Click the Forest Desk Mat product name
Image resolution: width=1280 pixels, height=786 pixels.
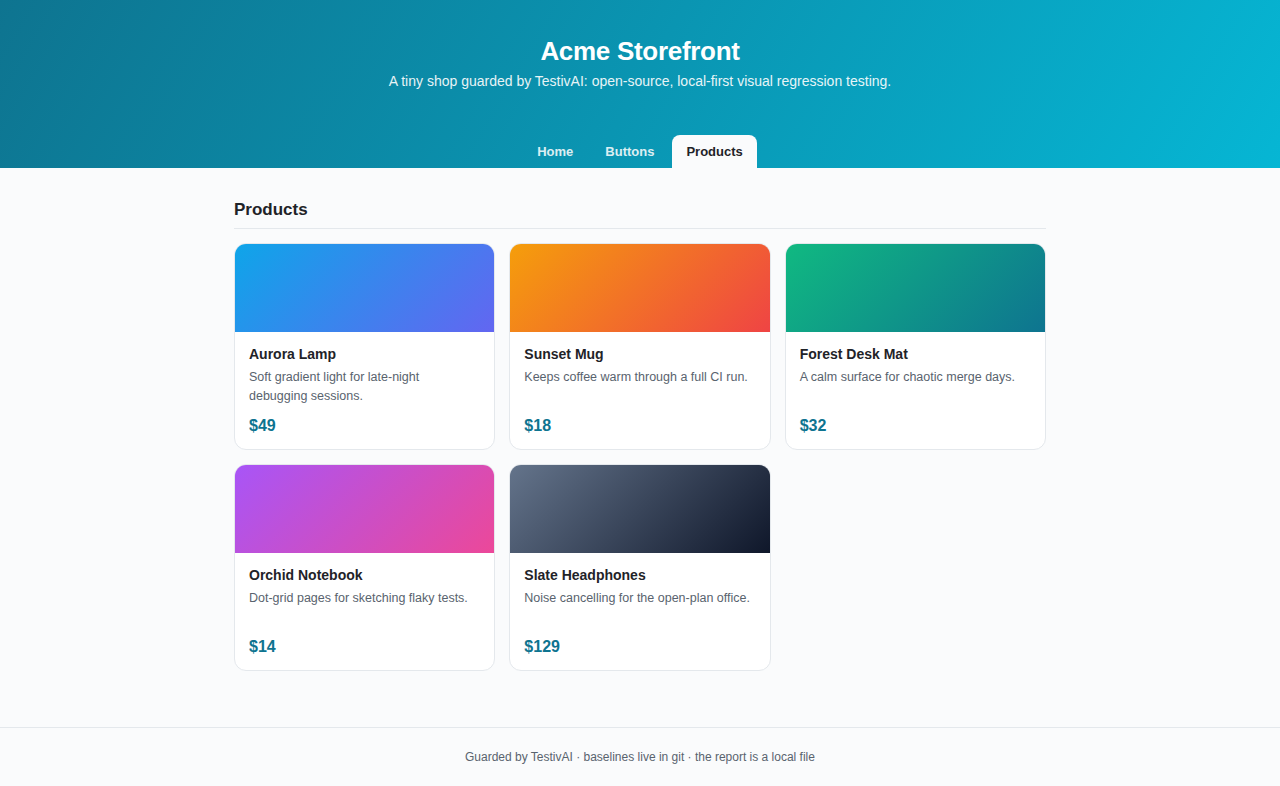(854, 354)
